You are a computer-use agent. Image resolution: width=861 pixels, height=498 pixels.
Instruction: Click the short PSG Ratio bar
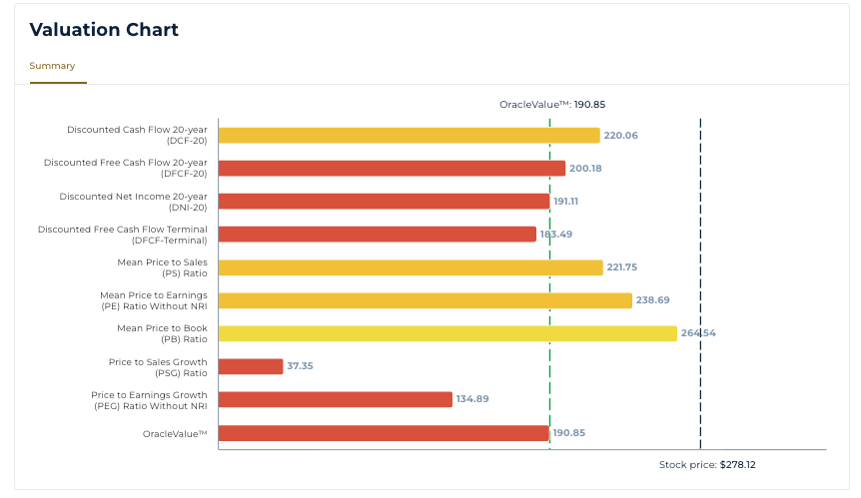coord(251,367)
